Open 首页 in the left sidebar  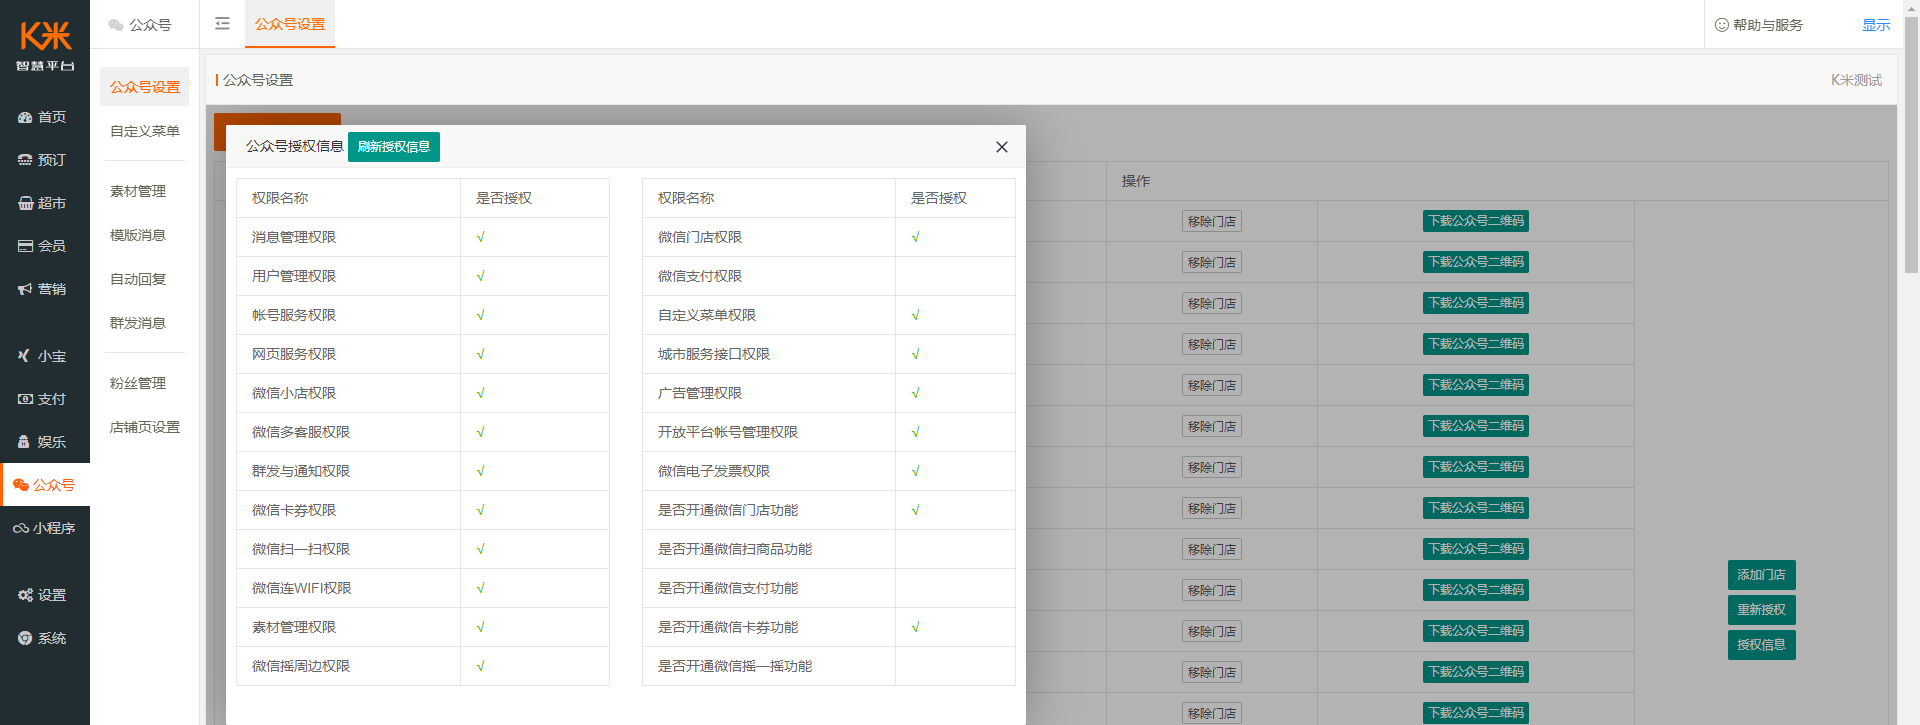(44, 117)
